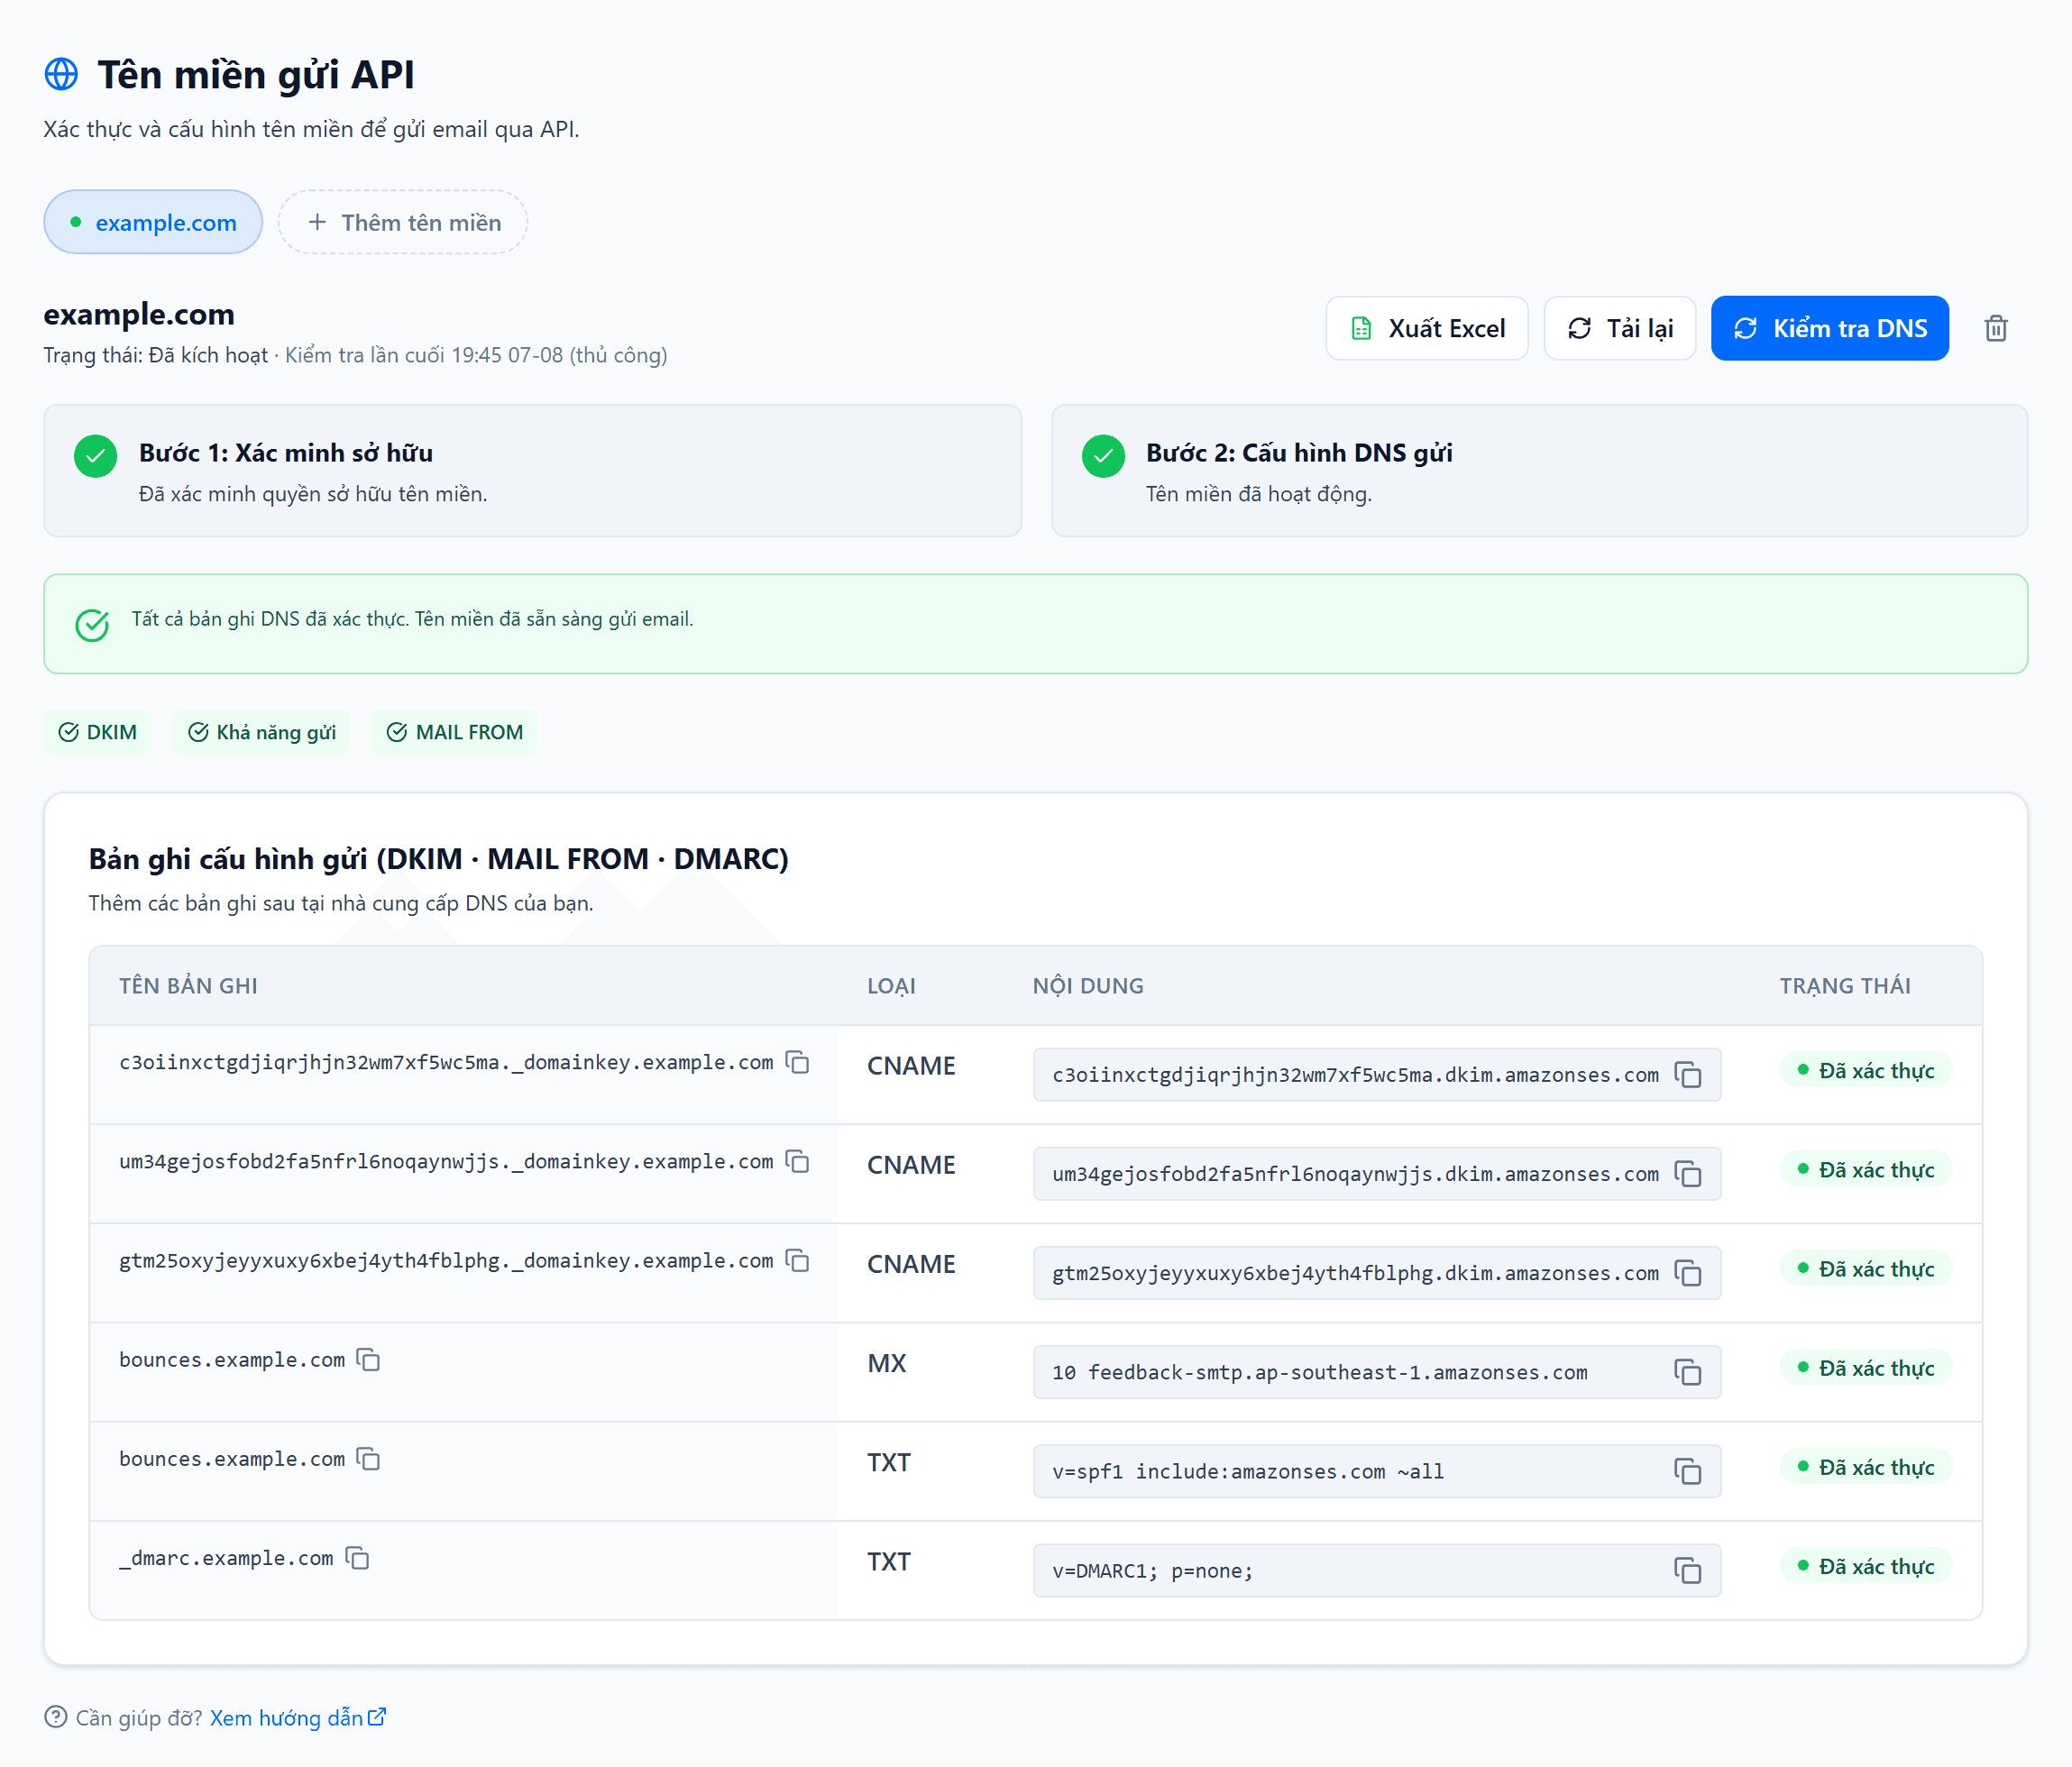Copy bounces.example.com name in MX row
Viewport: 2072px width, 1767px height.
click(368, 1359)
